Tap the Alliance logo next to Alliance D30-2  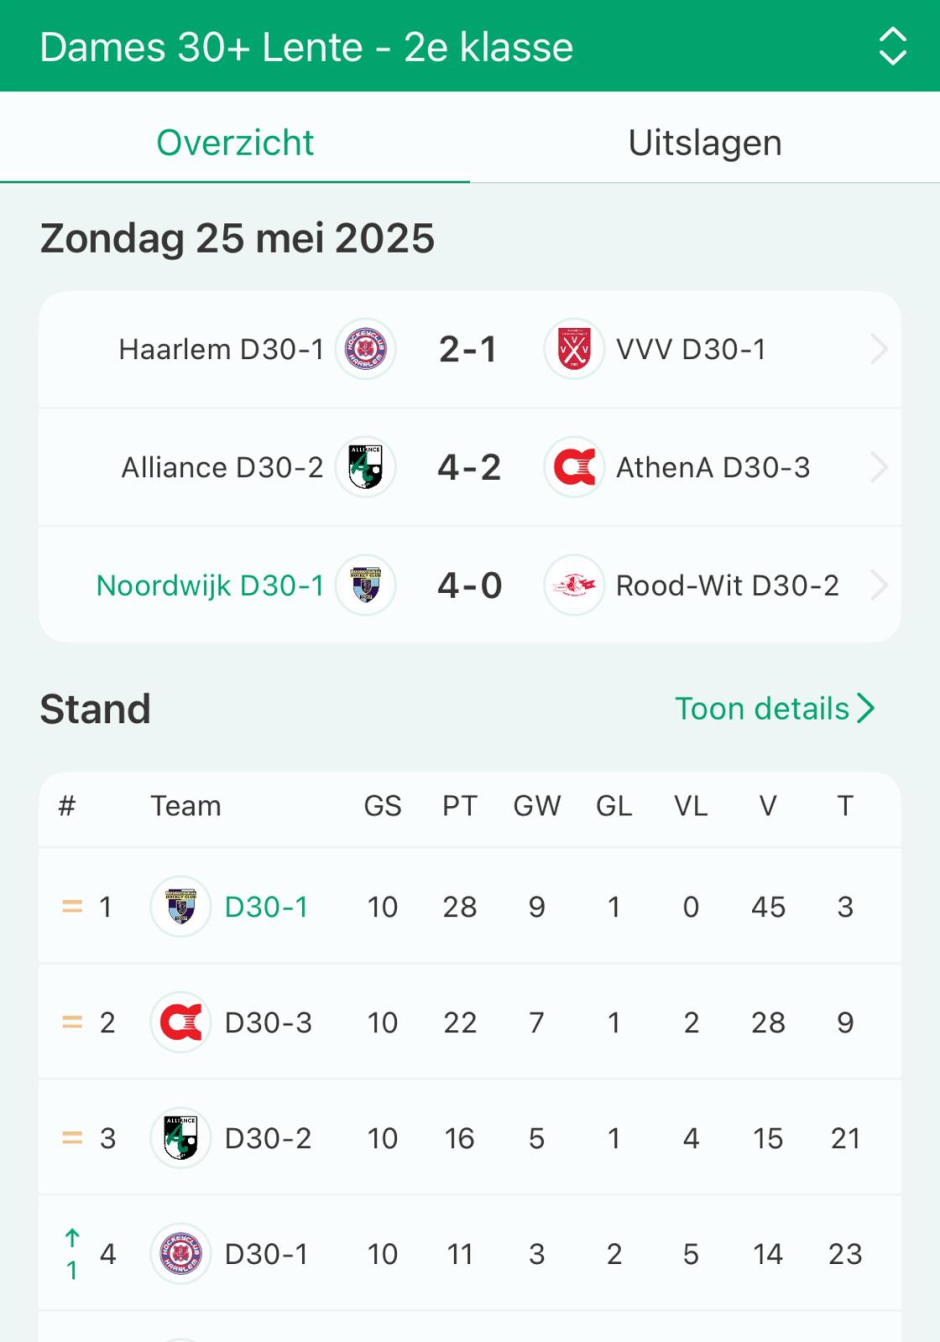pos(366,467)
